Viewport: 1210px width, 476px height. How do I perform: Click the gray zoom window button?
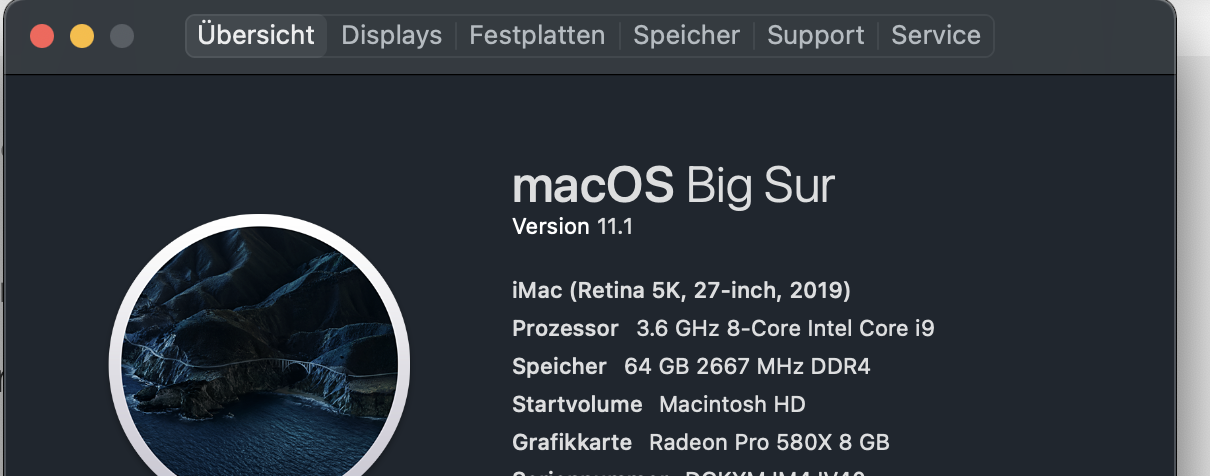click(x=122, y=37)
